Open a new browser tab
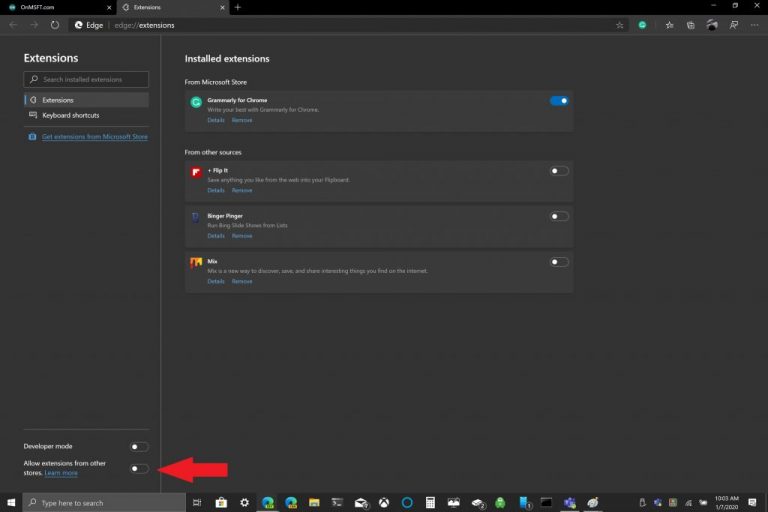This screenshot has width=768, height=512. (x=238, y=7)
